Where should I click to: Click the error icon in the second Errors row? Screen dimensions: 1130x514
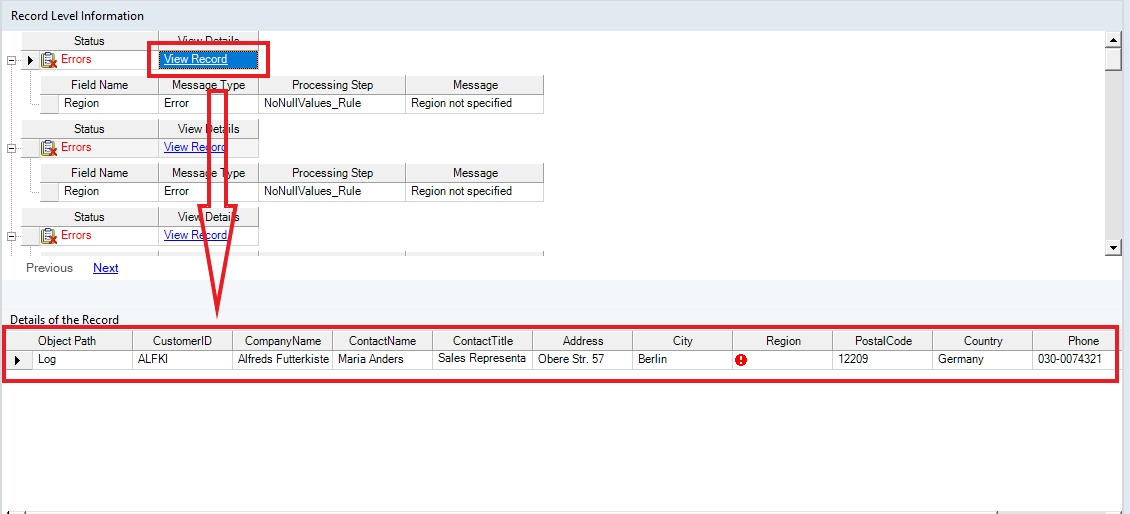[48, 148]
